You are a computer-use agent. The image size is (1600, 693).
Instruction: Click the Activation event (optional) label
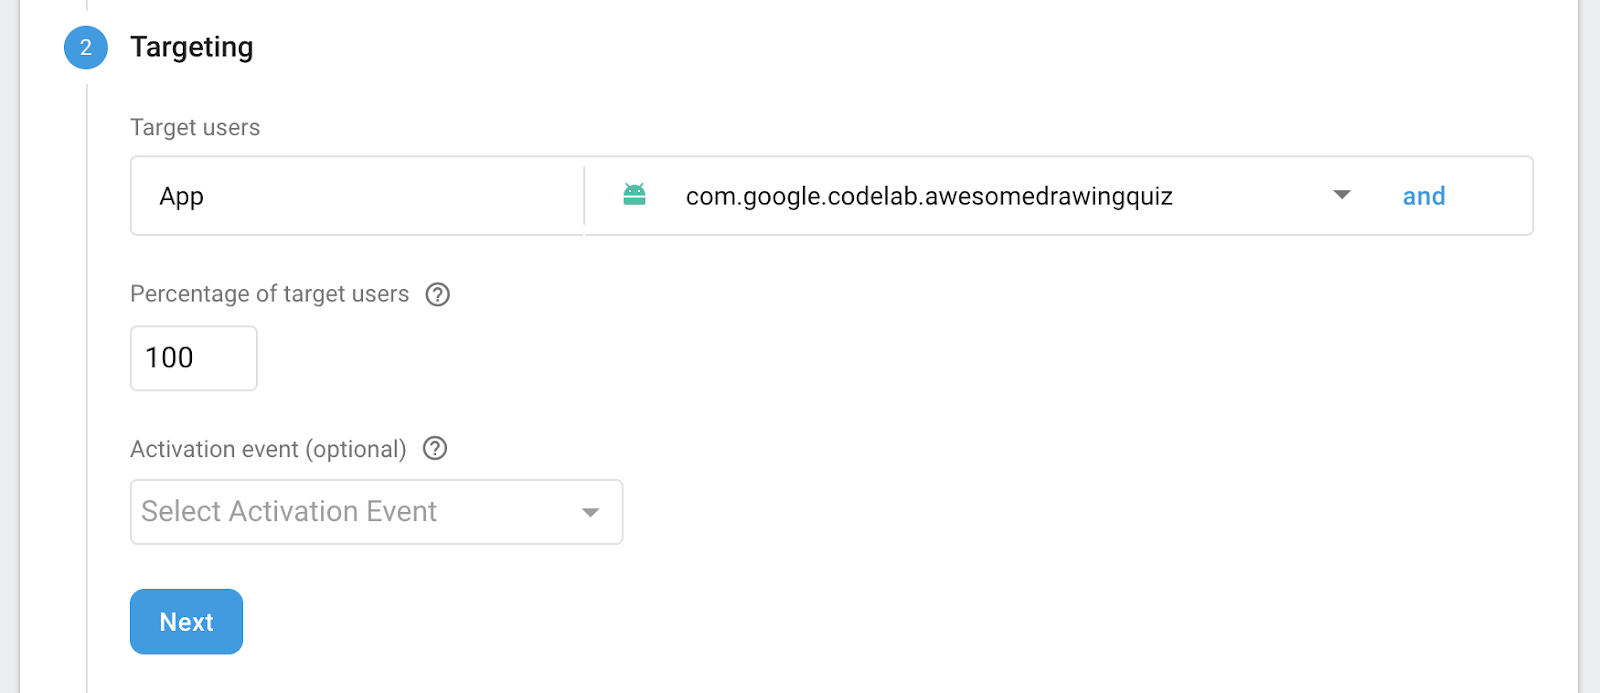pos(268,449)
